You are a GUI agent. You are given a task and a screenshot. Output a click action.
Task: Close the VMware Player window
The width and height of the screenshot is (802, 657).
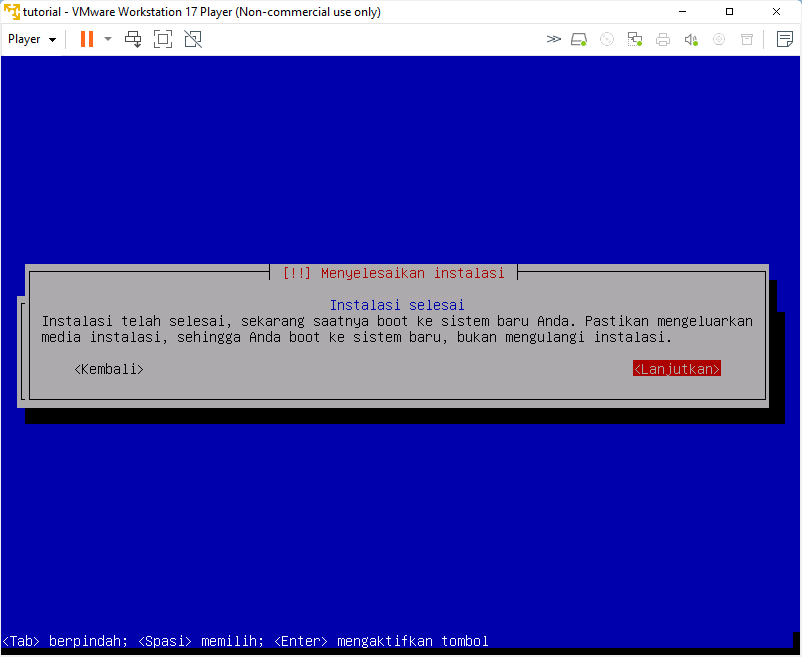point(776,11)
